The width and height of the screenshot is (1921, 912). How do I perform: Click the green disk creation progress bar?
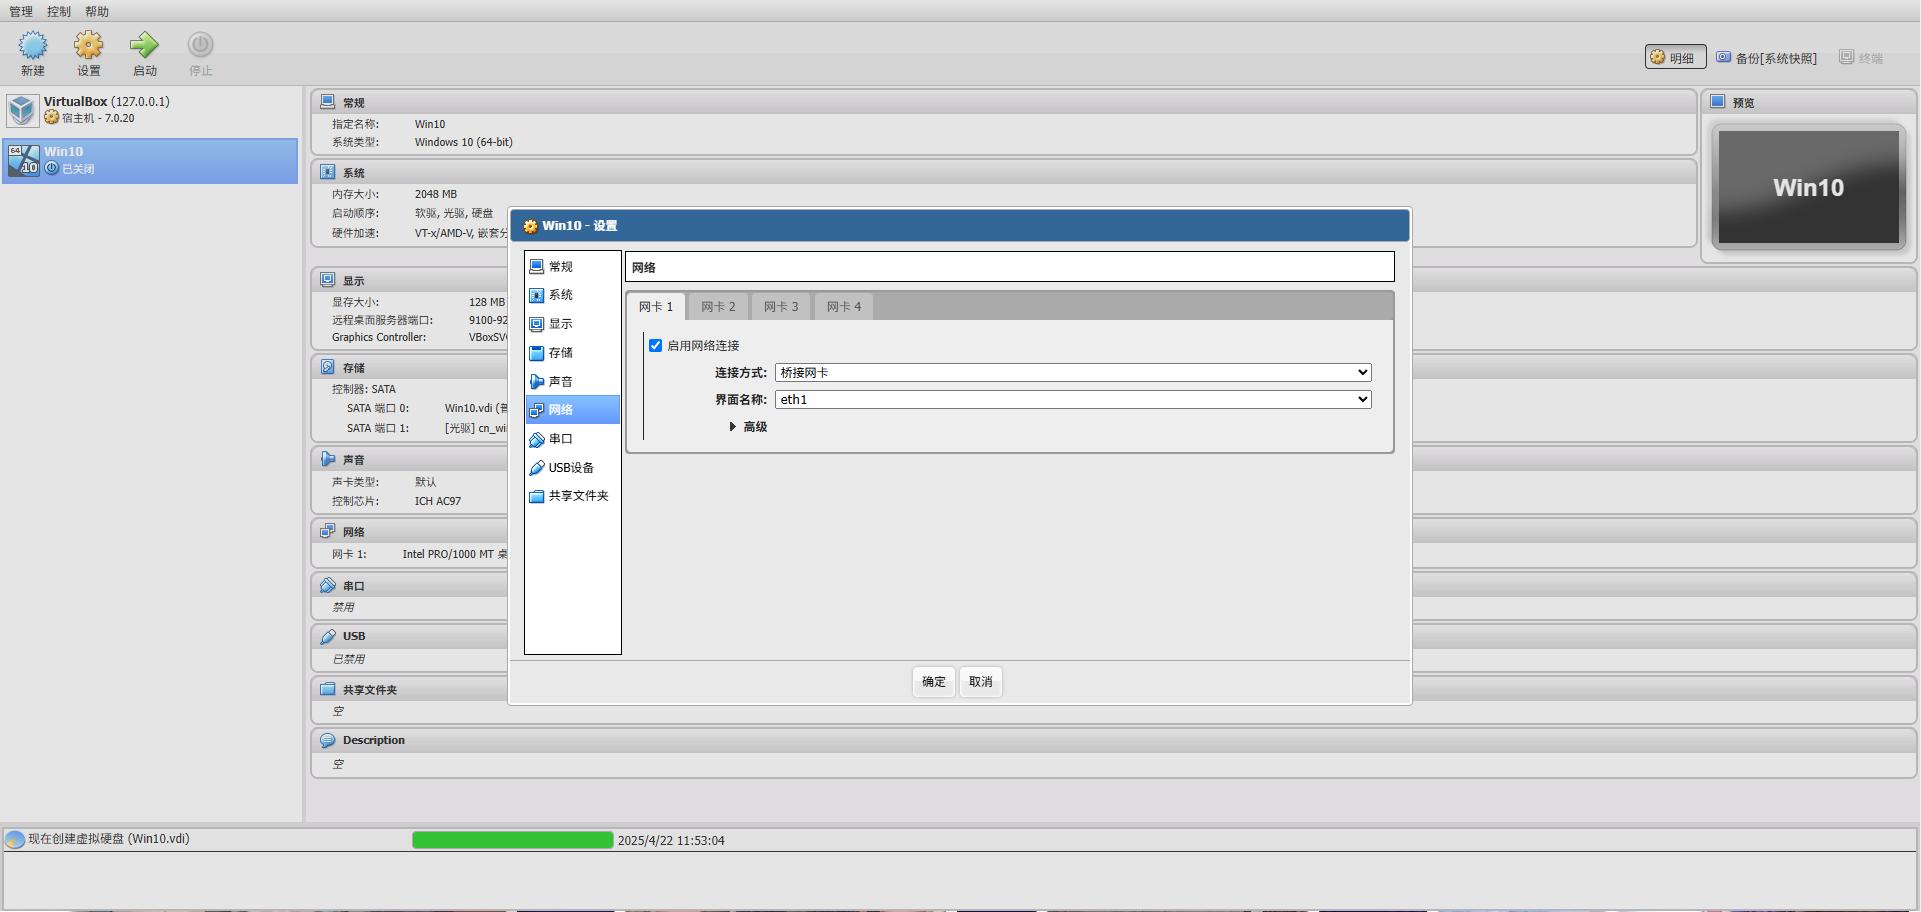coord(512,841)
